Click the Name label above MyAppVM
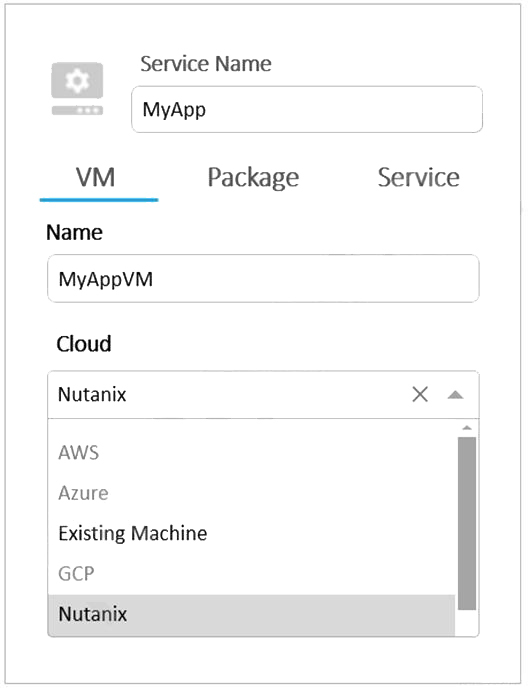 pyautogui.click(x=74, y=232)
